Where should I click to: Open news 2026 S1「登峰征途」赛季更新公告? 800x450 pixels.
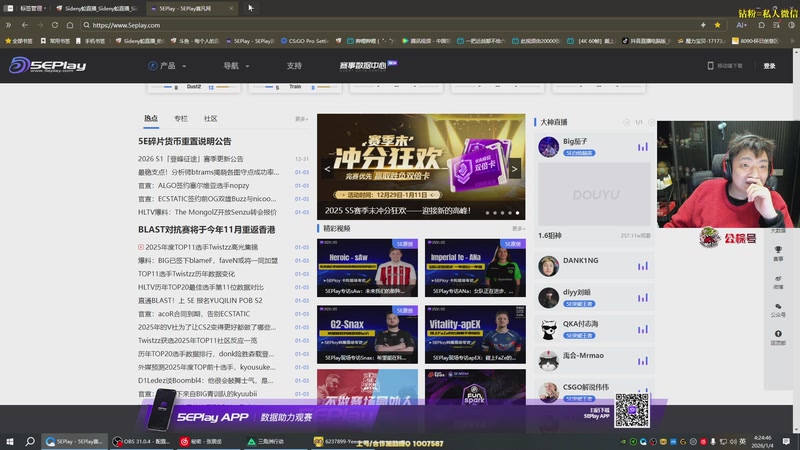pyautogui.click(x=190, y=159)
